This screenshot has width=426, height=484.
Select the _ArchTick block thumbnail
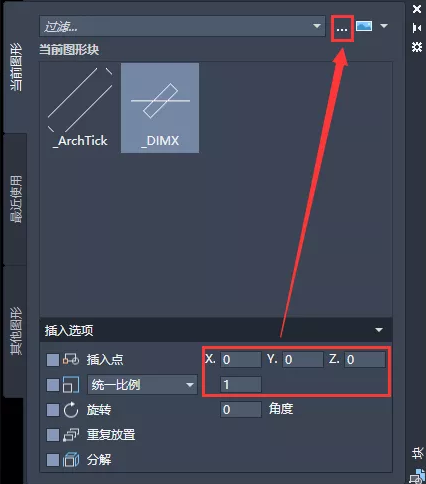(80, 108)
